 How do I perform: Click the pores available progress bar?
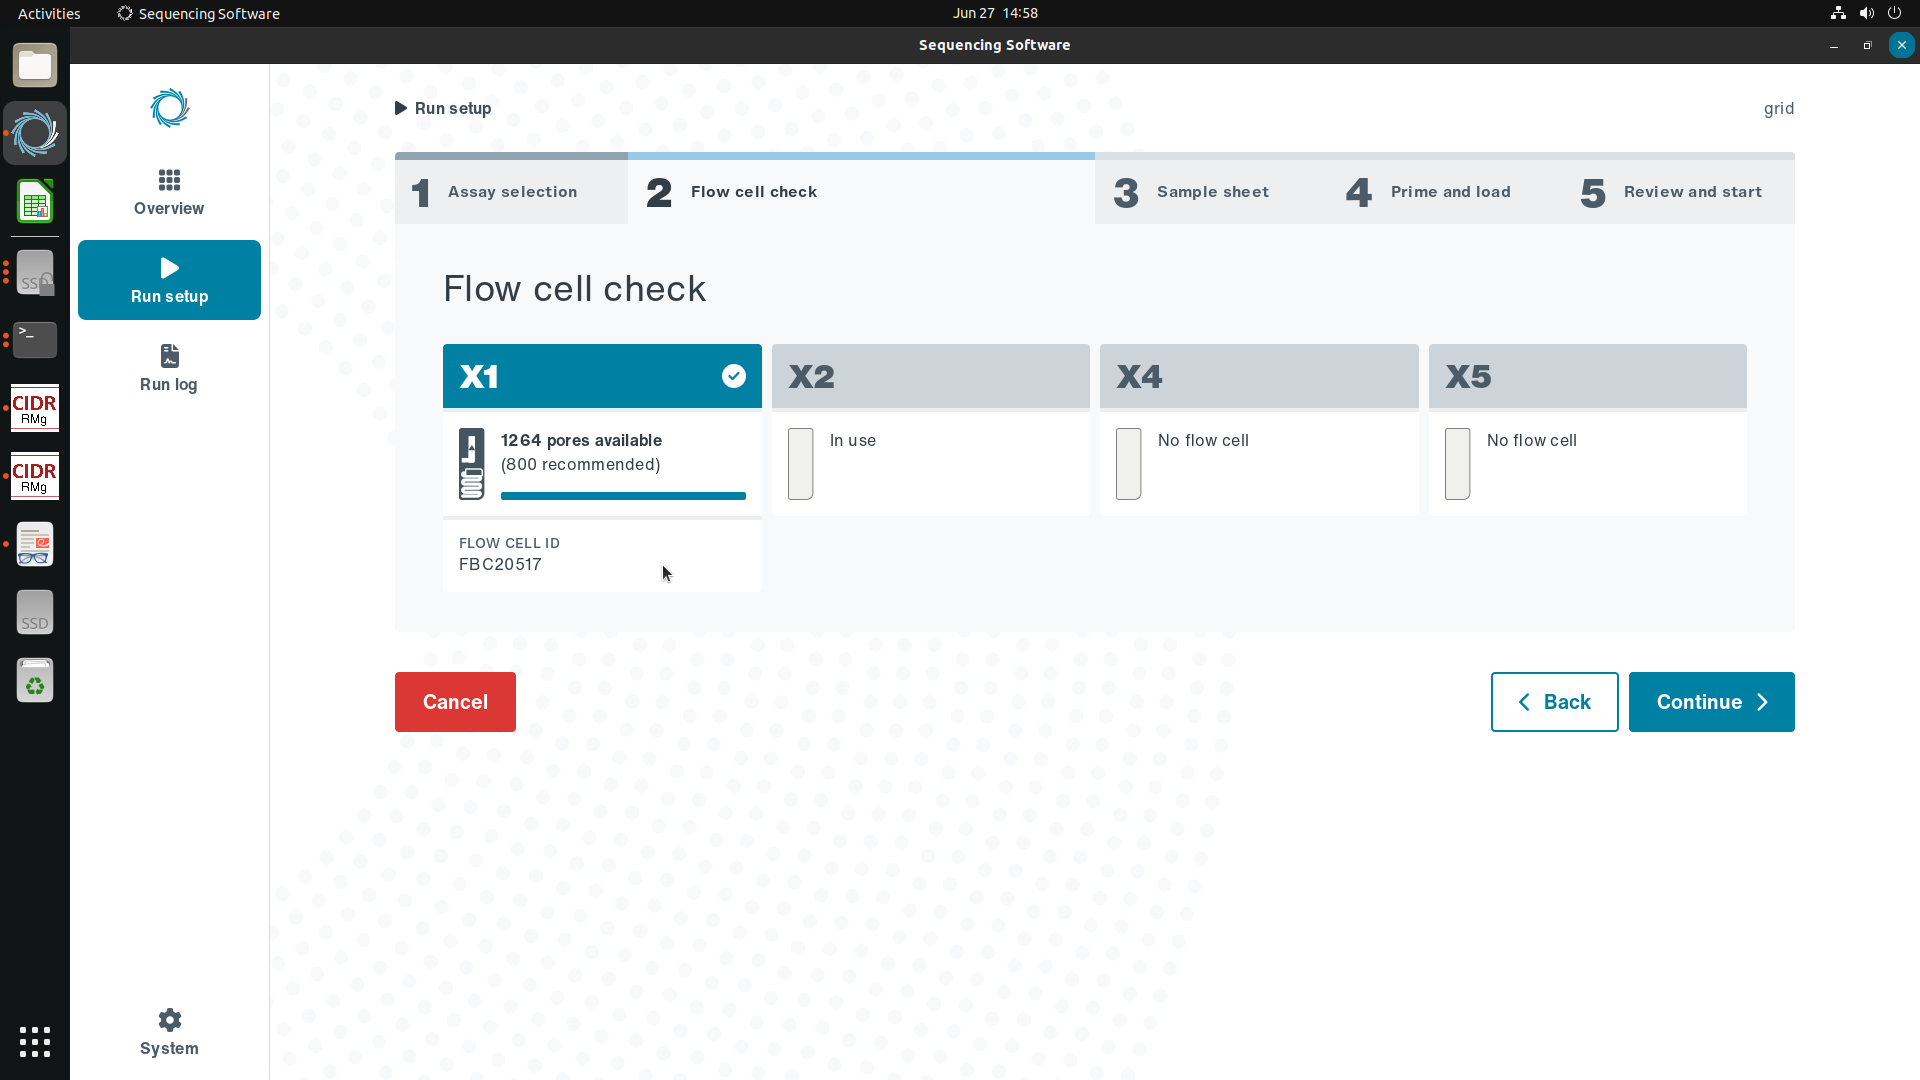623,496
